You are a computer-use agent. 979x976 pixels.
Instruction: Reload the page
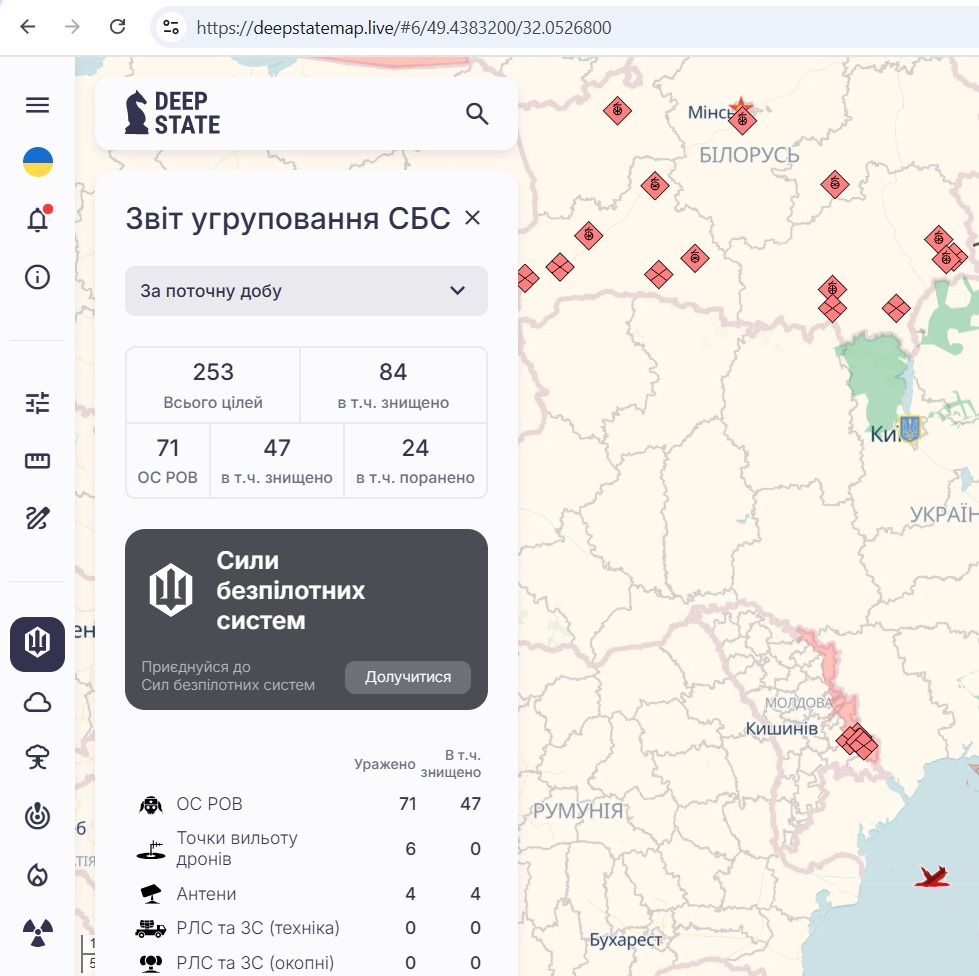[117, 27]
